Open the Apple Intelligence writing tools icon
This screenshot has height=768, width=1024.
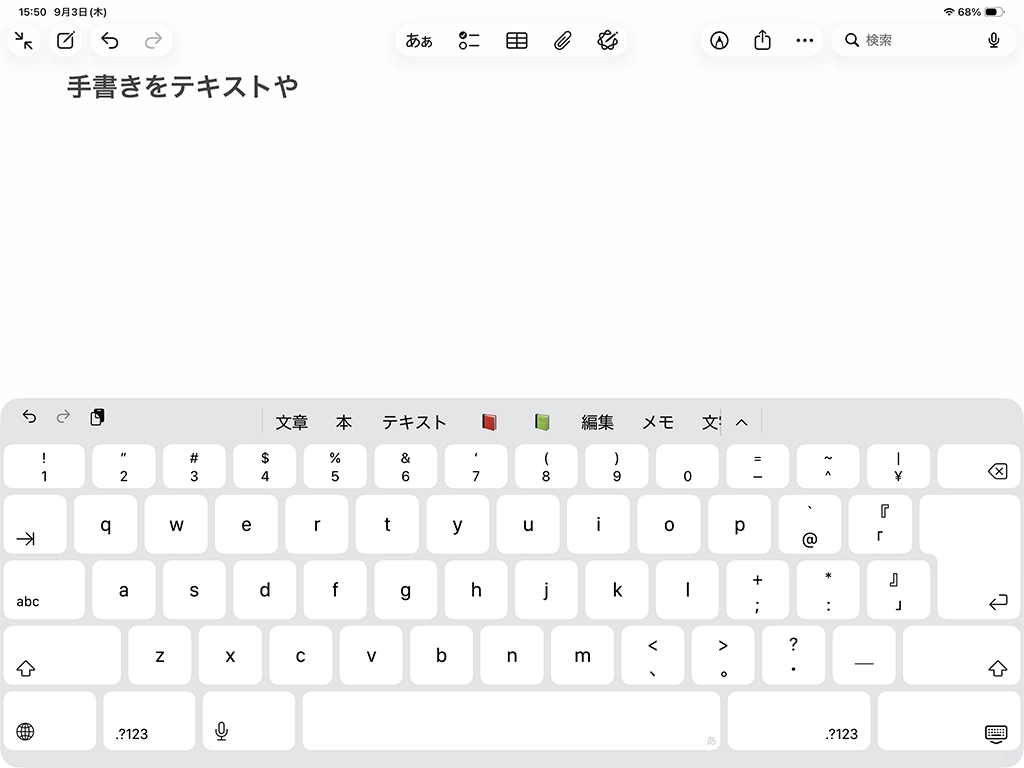[607, 40]
